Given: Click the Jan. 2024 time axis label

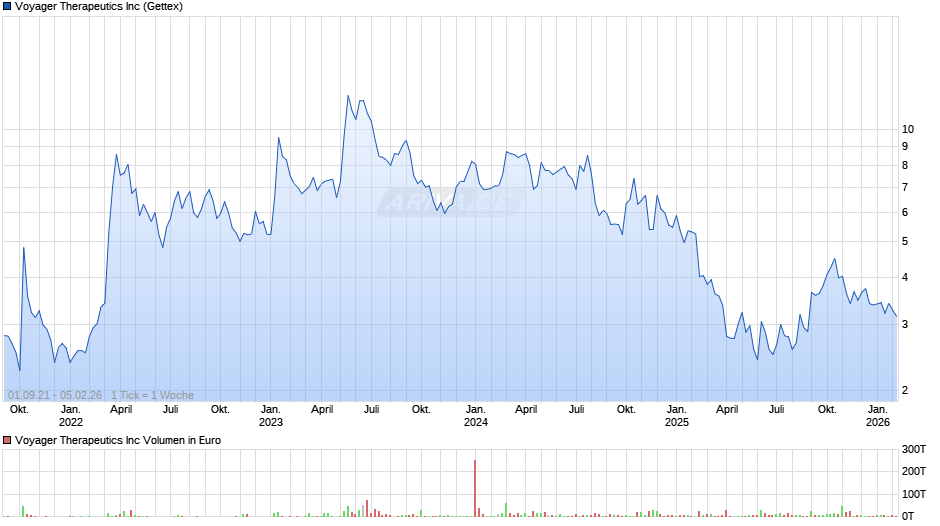Looking at the screenshot, I should coord(475,416).
